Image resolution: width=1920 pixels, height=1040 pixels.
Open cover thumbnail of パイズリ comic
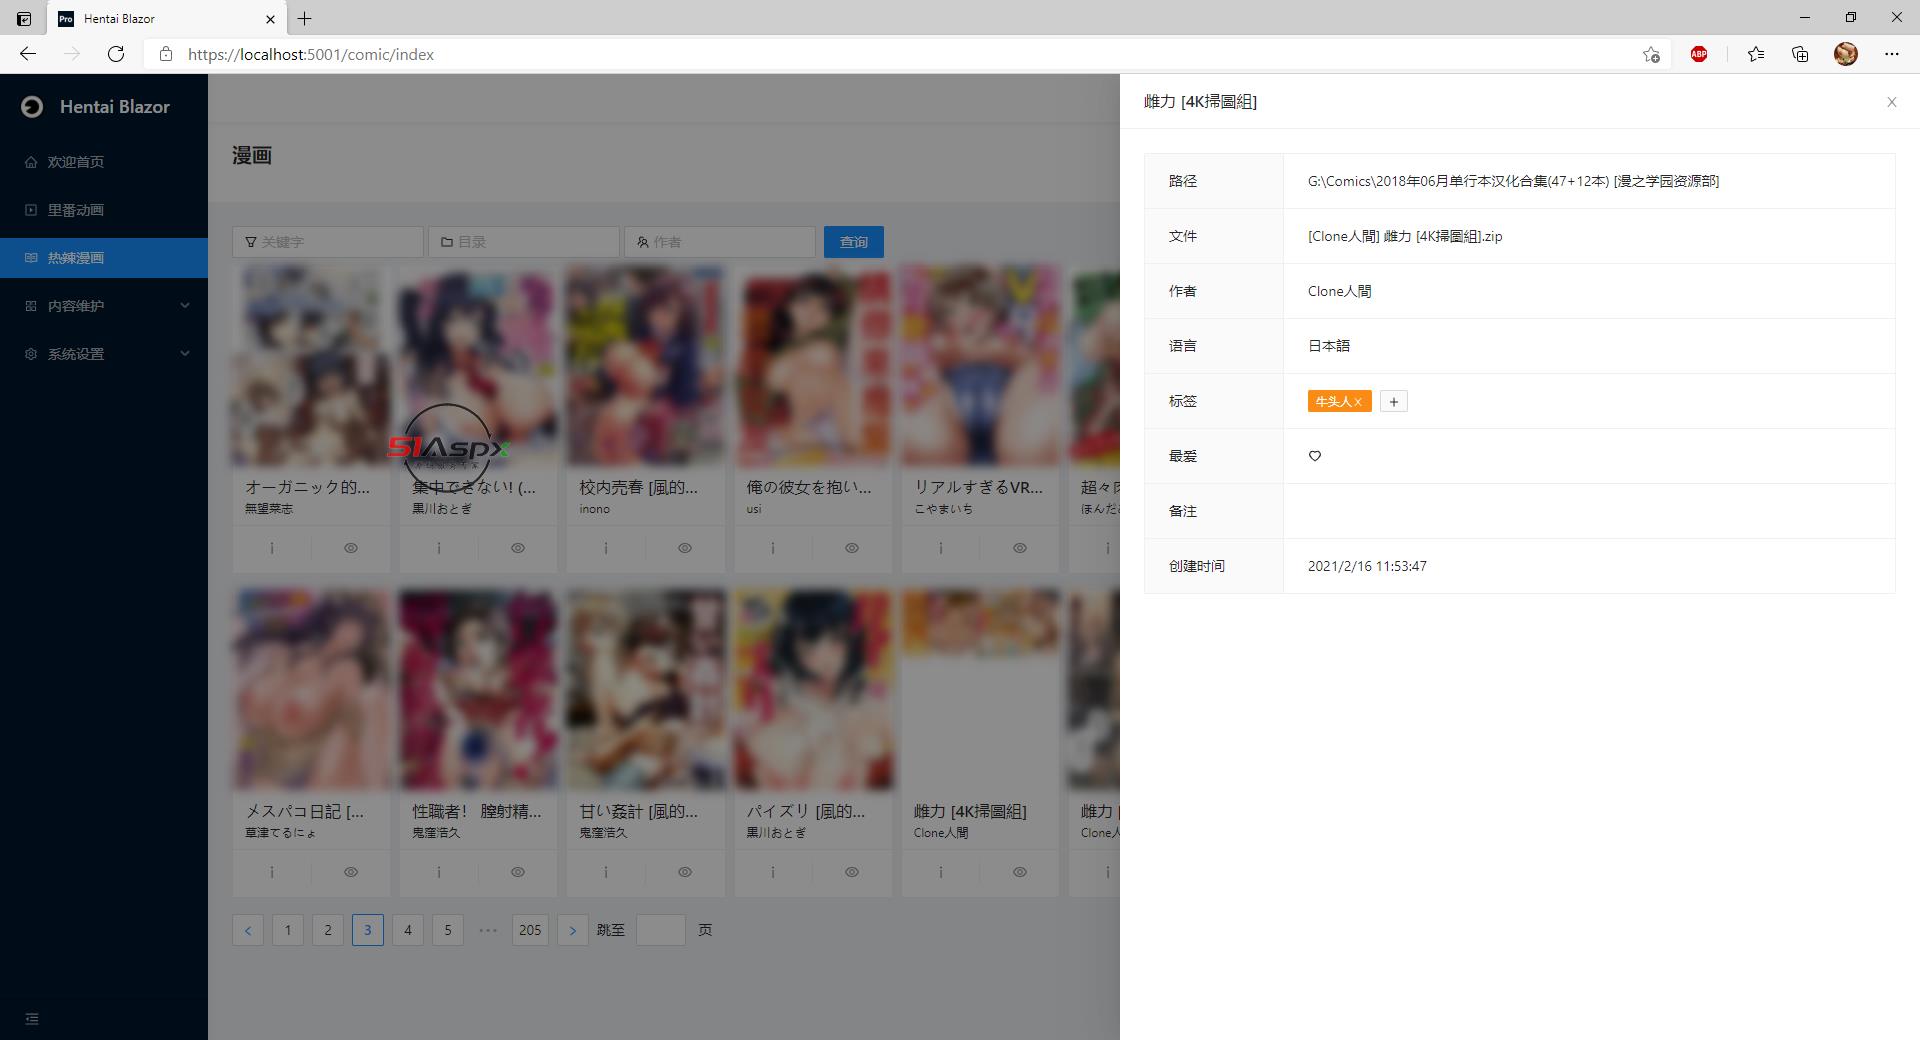click(x=813, y=690)
